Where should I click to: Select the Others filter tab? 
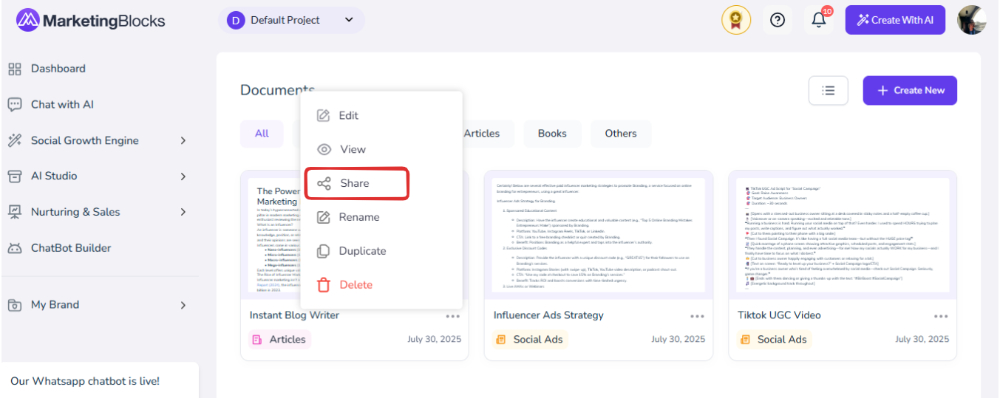[621, 134]
